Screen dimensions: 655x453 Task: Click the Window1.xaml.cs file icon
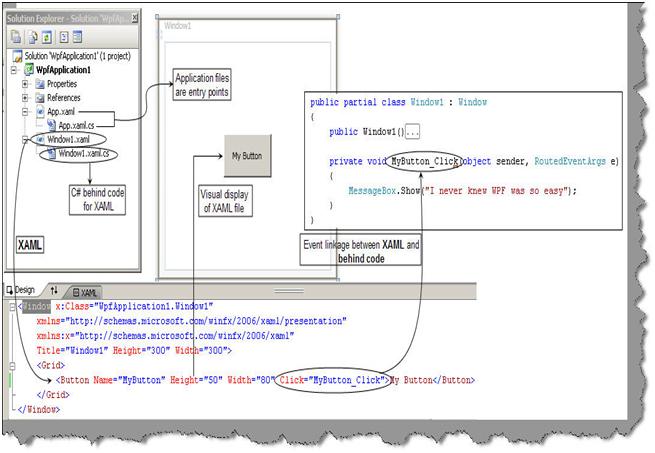point(51,154)
